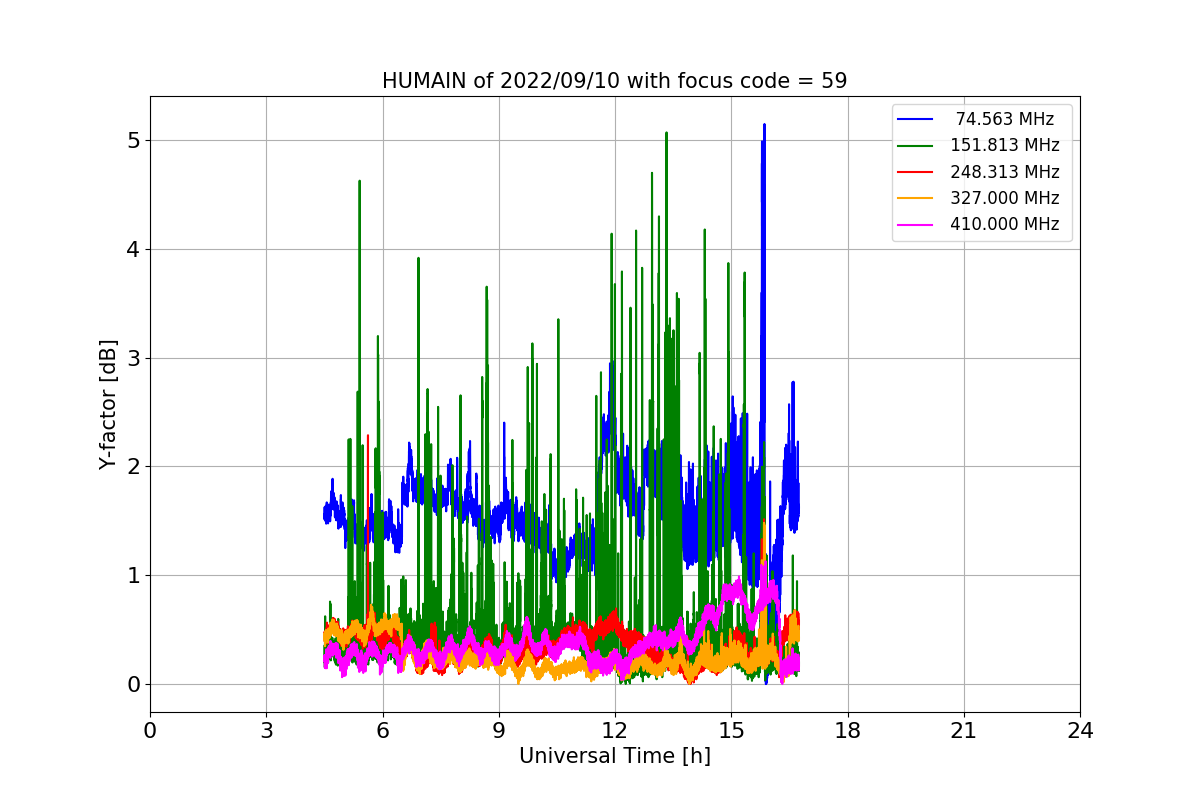Click the red line swatch in the legend
Image resolution: width=1200 pixels, height=800 pixels.
[917, 172]
